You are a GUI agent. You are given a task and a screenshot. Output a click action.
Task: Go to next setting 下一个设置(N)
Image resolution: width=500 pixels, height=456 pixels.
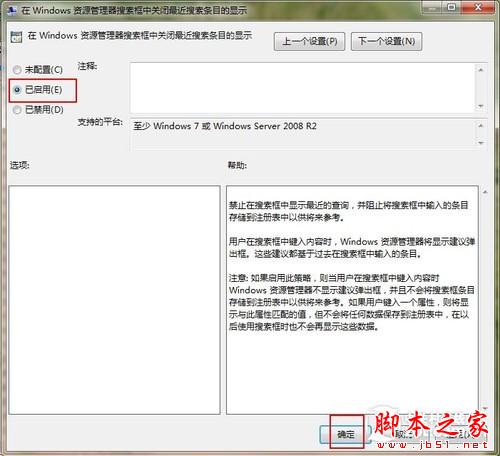pos(386,42)
